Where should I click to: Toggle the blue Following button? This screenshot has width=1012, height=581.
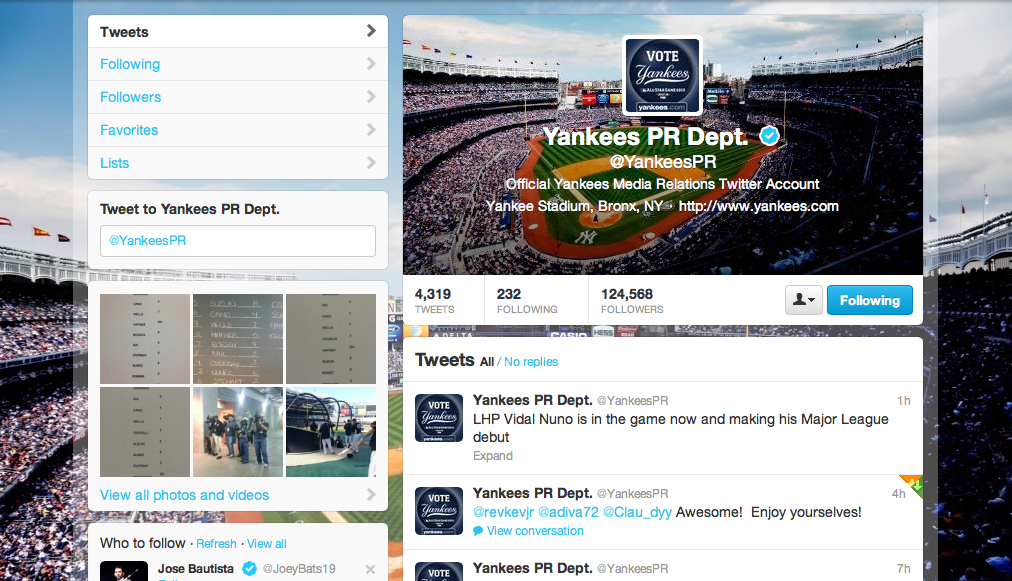pos(869,300)
